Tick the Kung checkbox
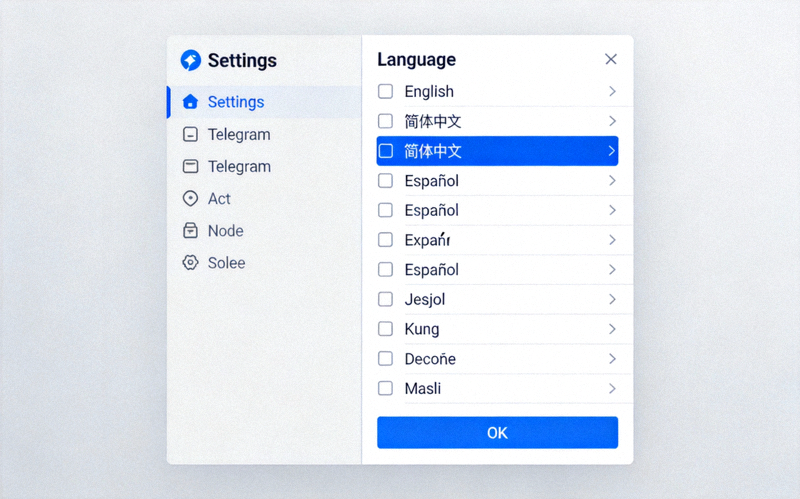 click(385, 329)
